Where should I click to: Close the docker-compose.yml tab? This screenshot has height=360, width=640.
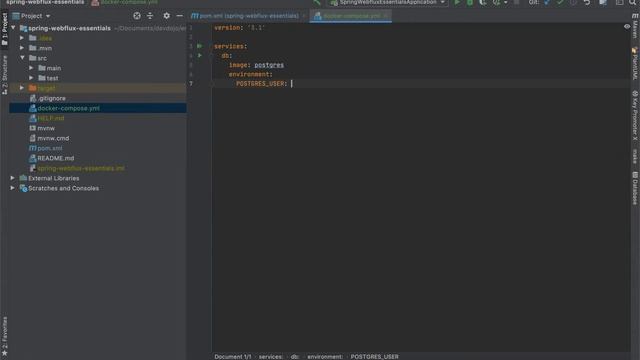386,16
